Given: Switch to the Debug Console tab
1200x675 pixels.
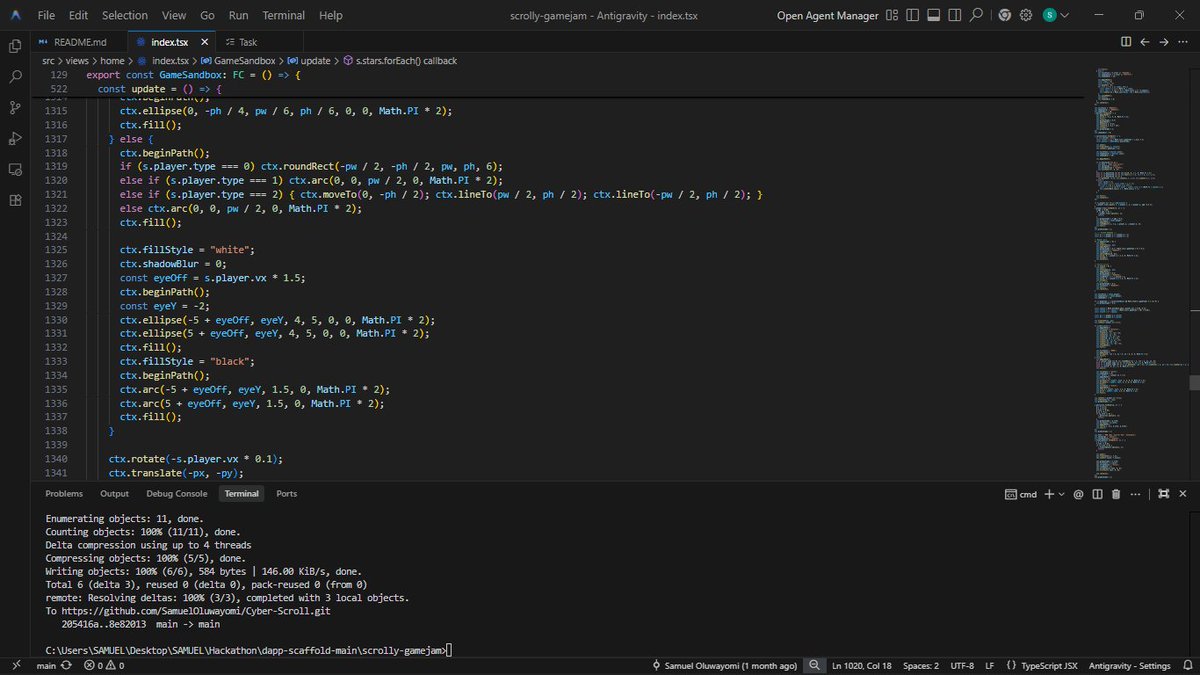Looking at the screenshot, I should (177, 494).
